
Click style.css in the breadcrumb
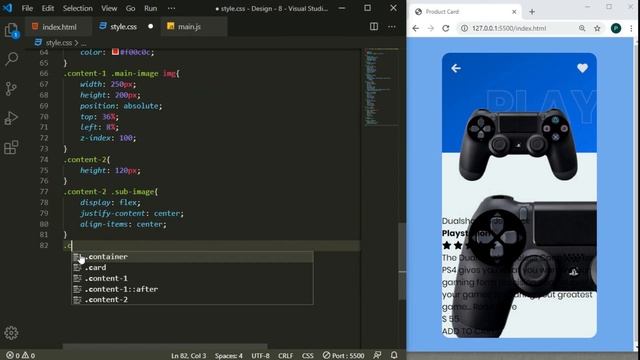pyautogui.click(x=58, y=42)
